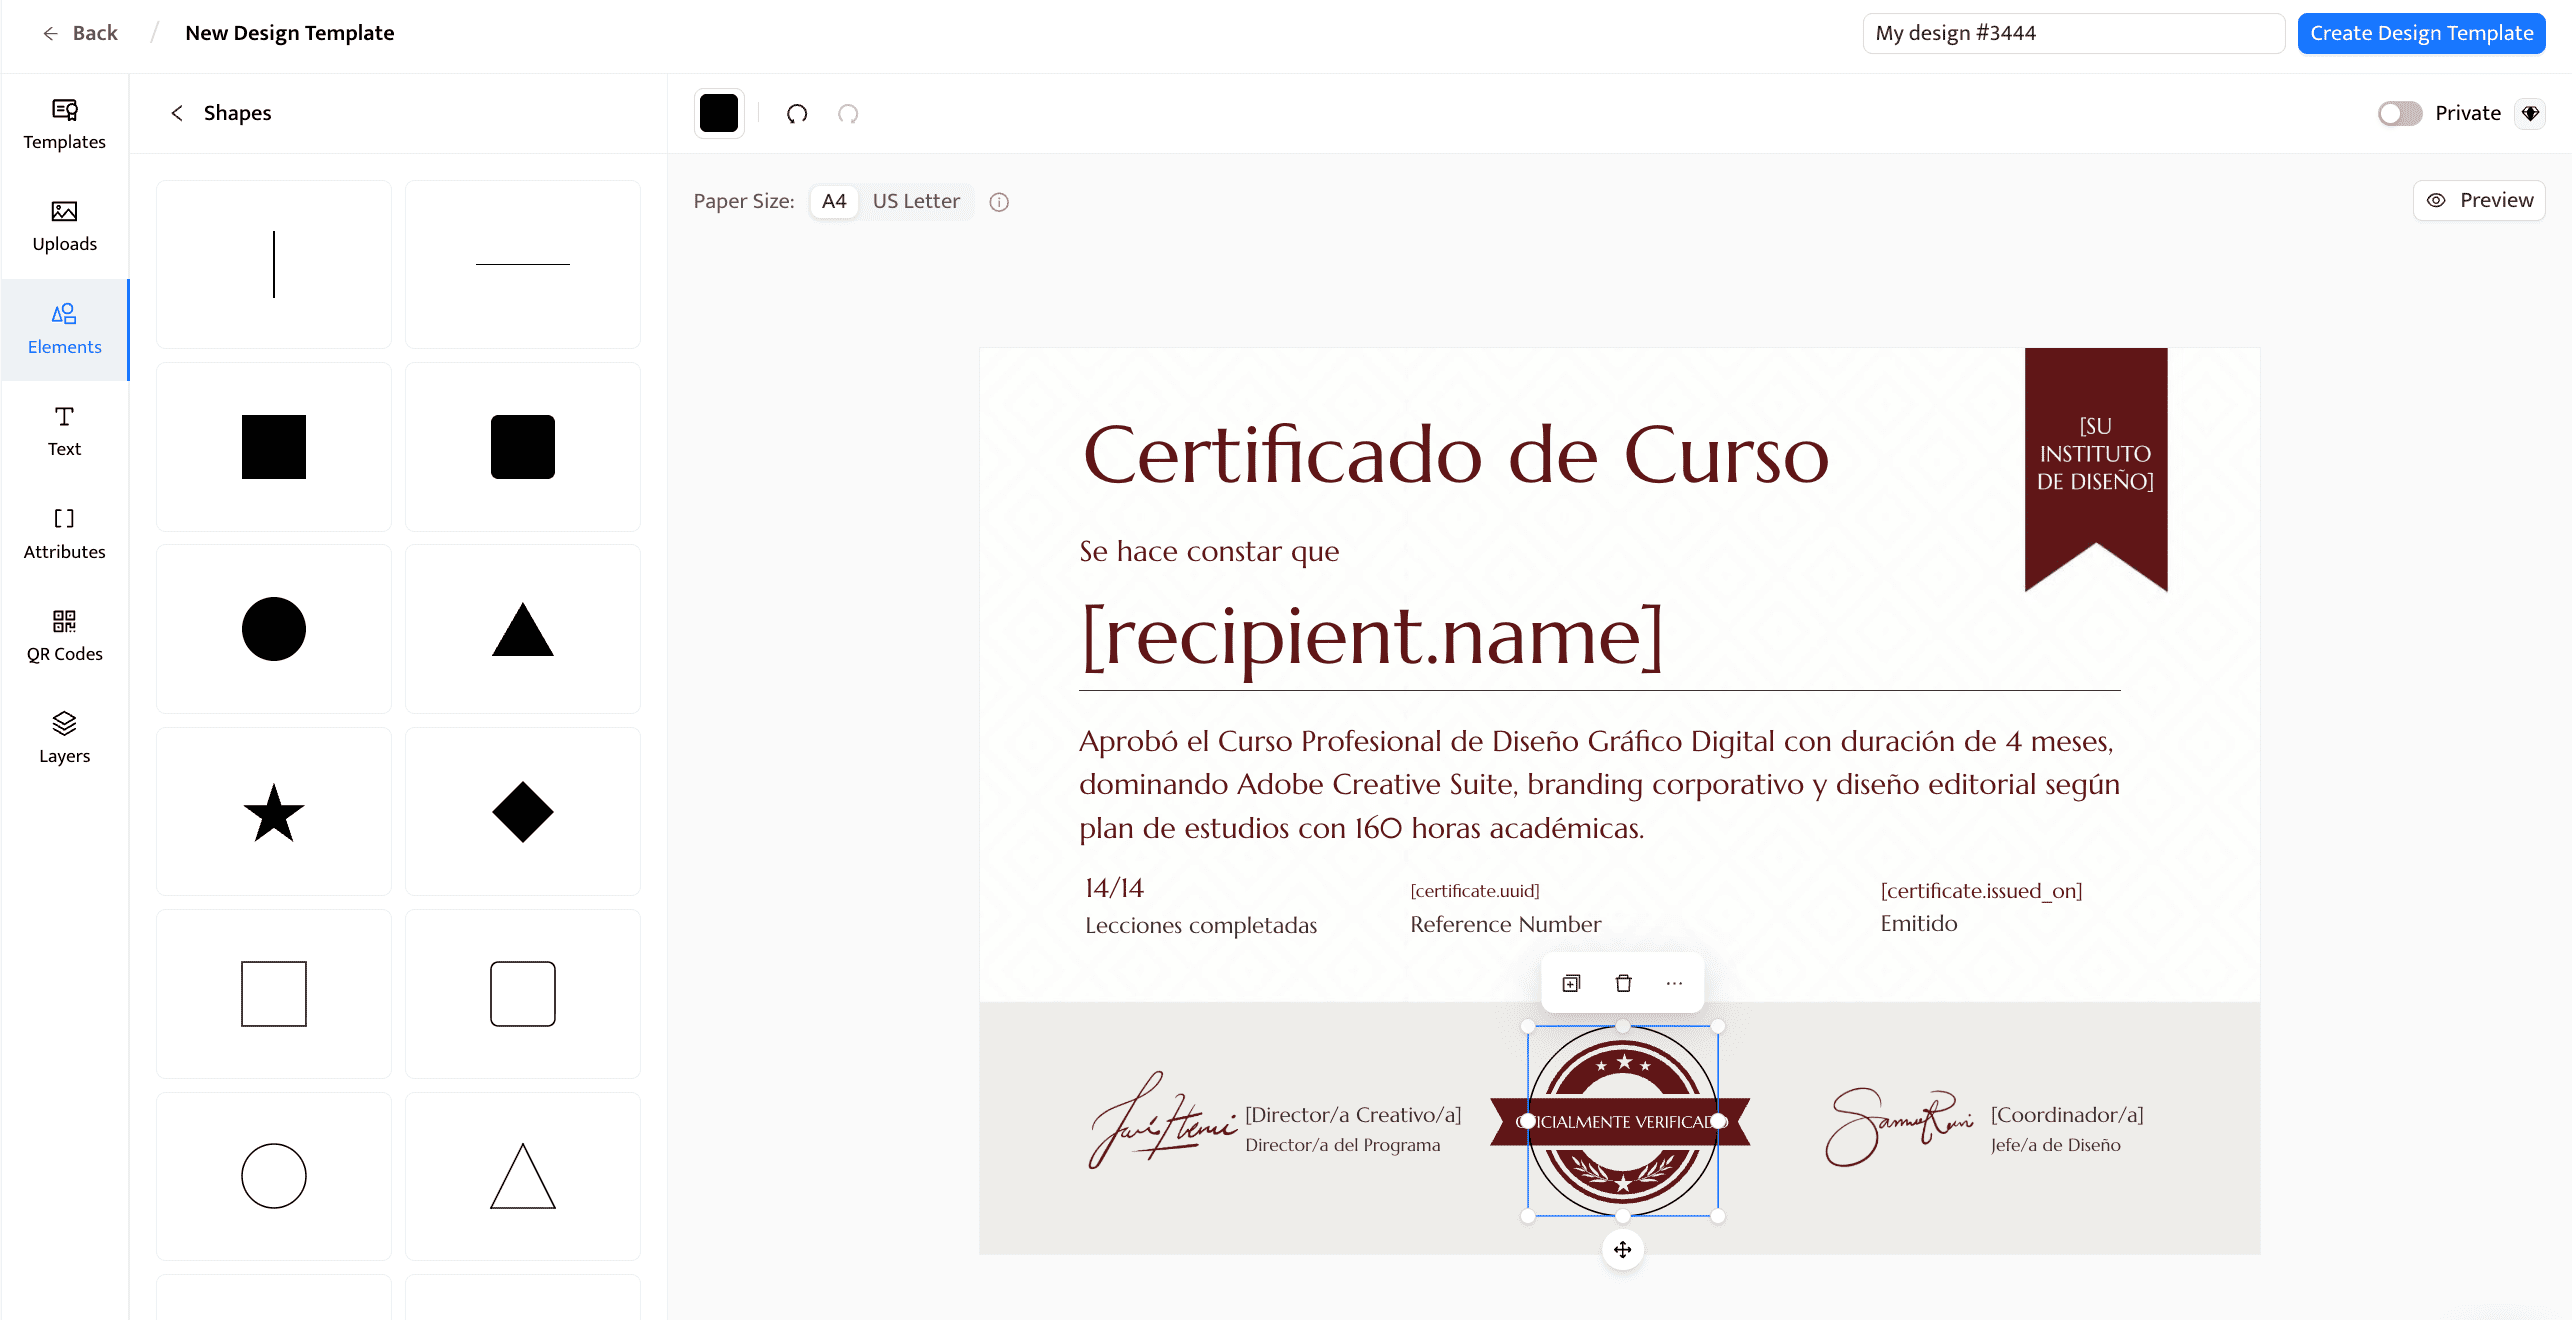Add the outlined rounded square shape

[x=523, y=994]
